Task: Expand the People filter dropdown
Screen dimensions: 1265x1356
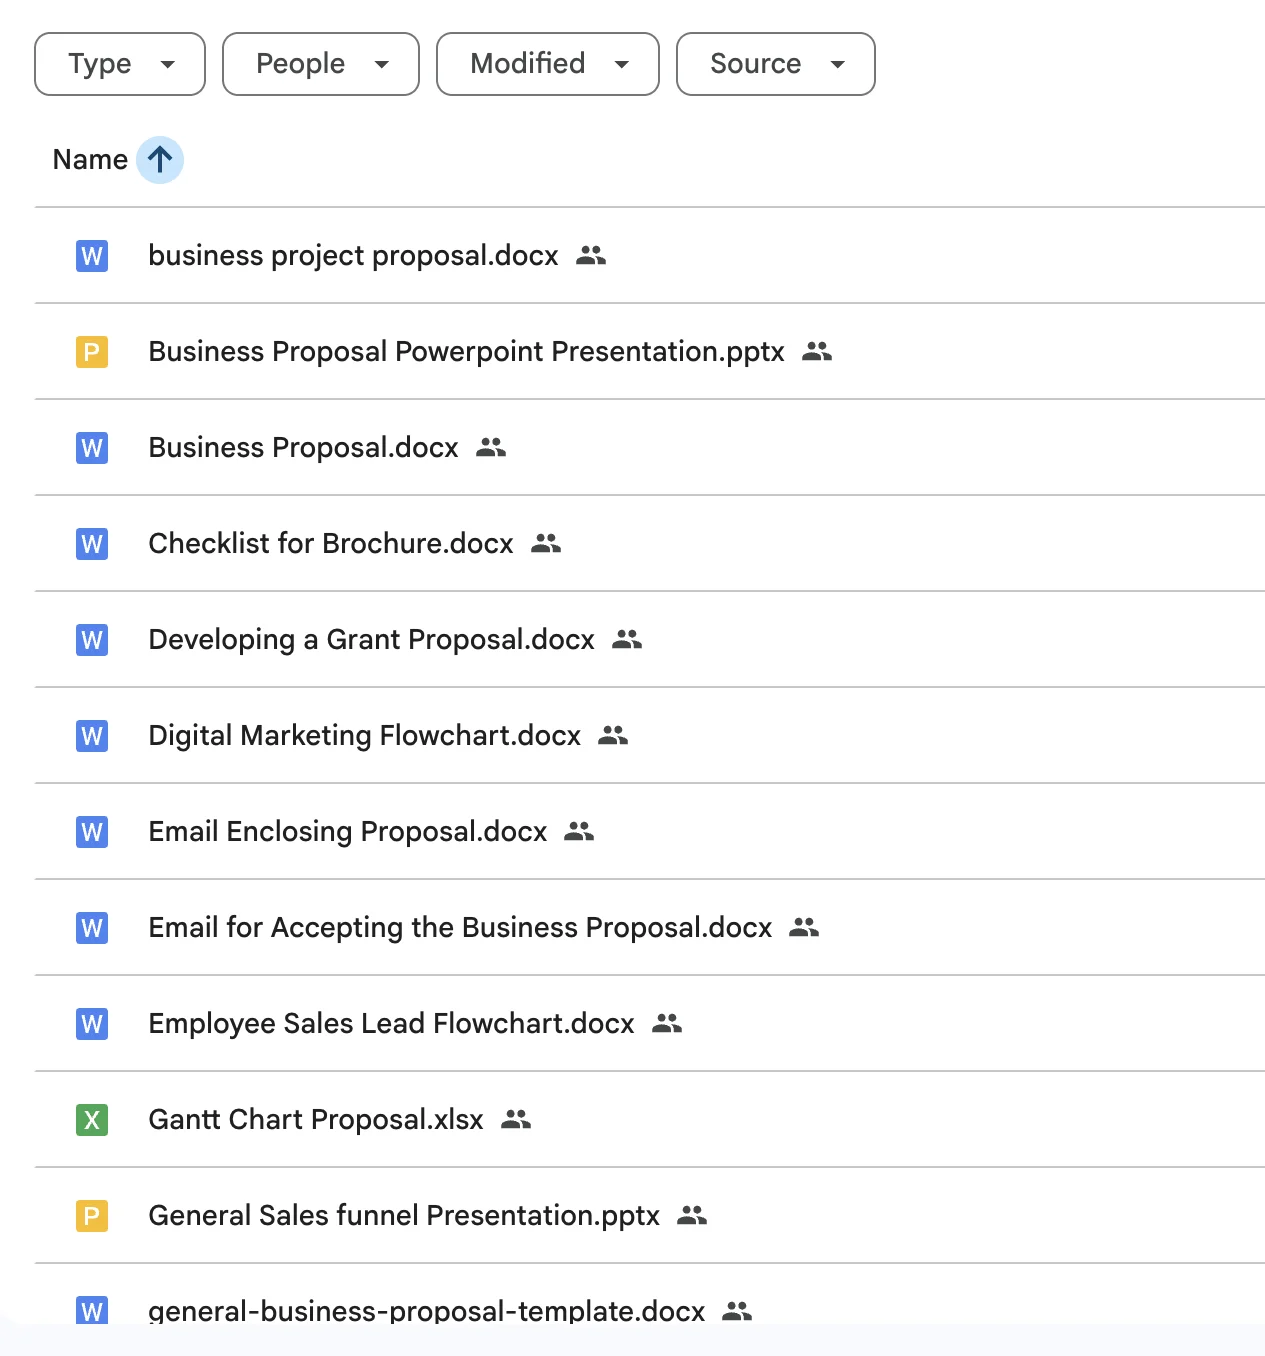Action: (x=320, y=64)
